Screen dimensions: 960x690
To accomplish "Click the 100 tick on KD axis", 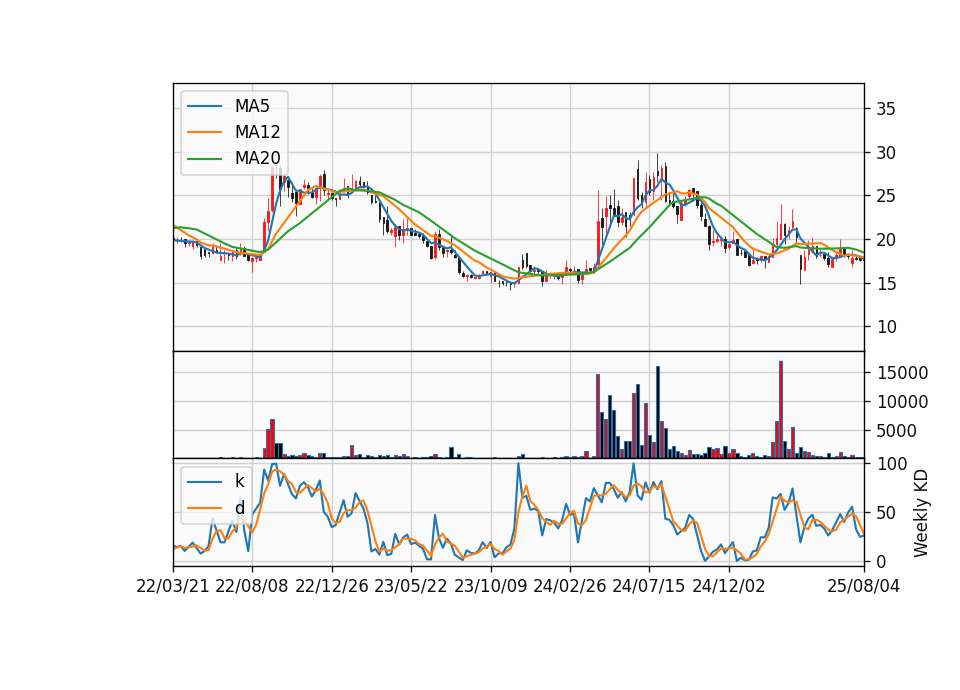I will click(x=892, y=464).
